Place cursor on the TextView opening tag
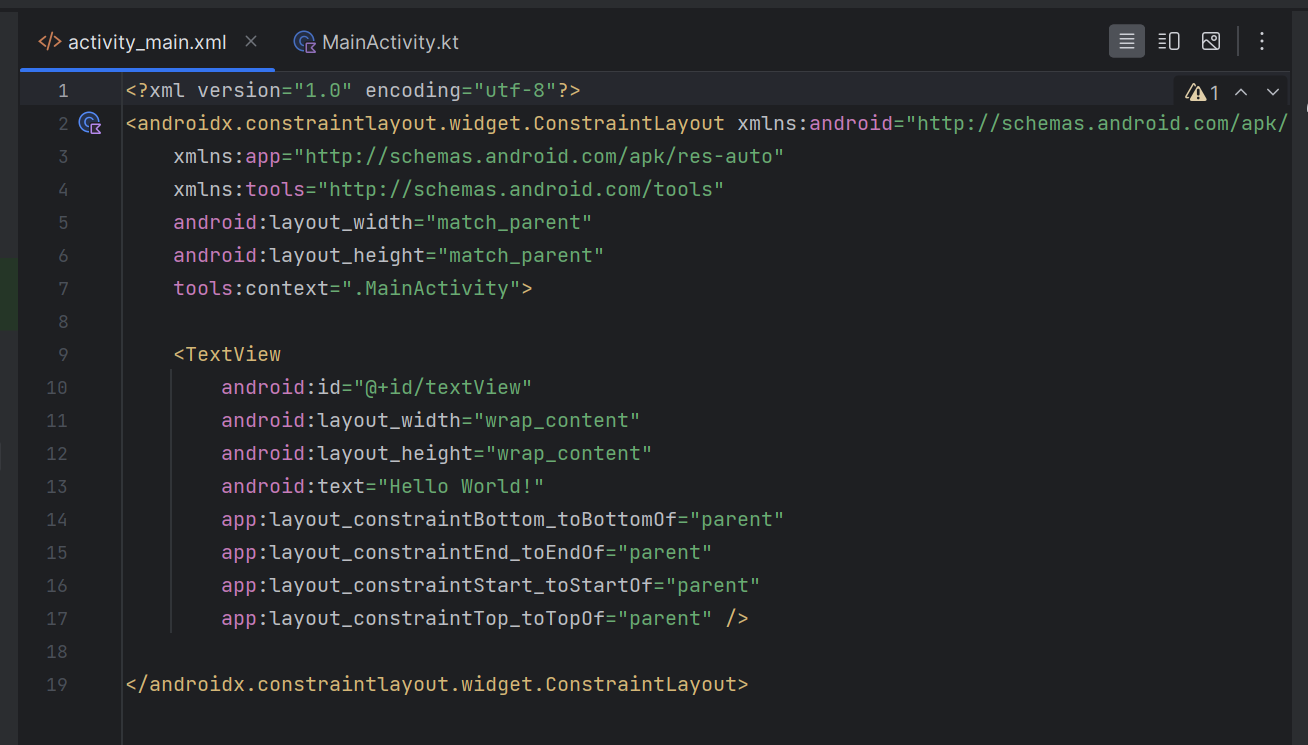The height and width of the screenshot is (745, 1308). coord(233,355)
